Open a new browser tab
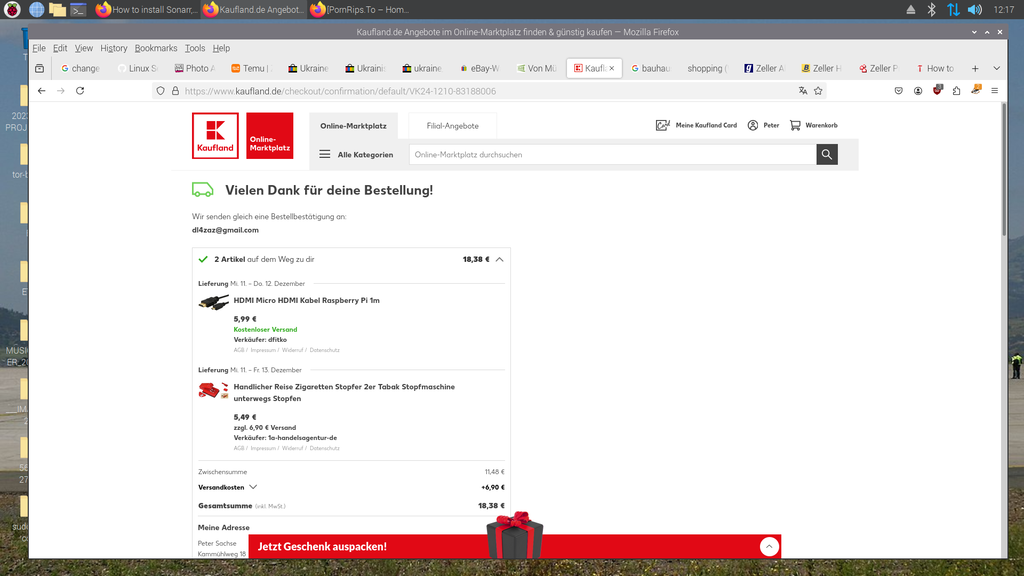The image size is (1024, 576). [x=975, y=68]
